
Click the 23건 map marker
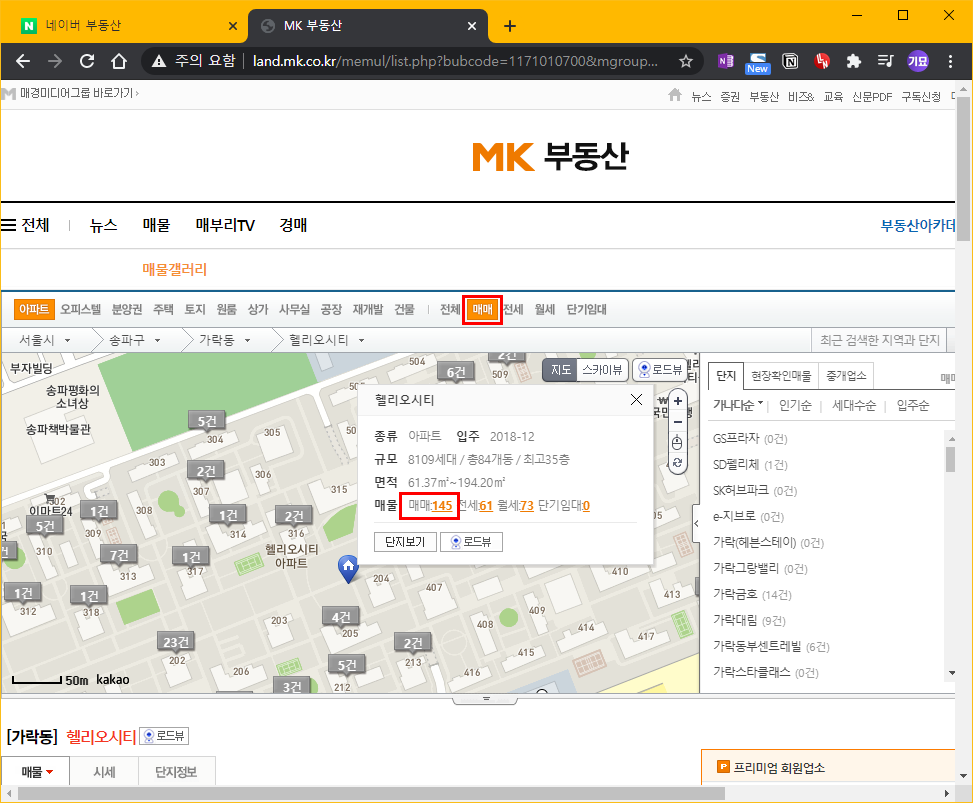click(x=176, y=642)
